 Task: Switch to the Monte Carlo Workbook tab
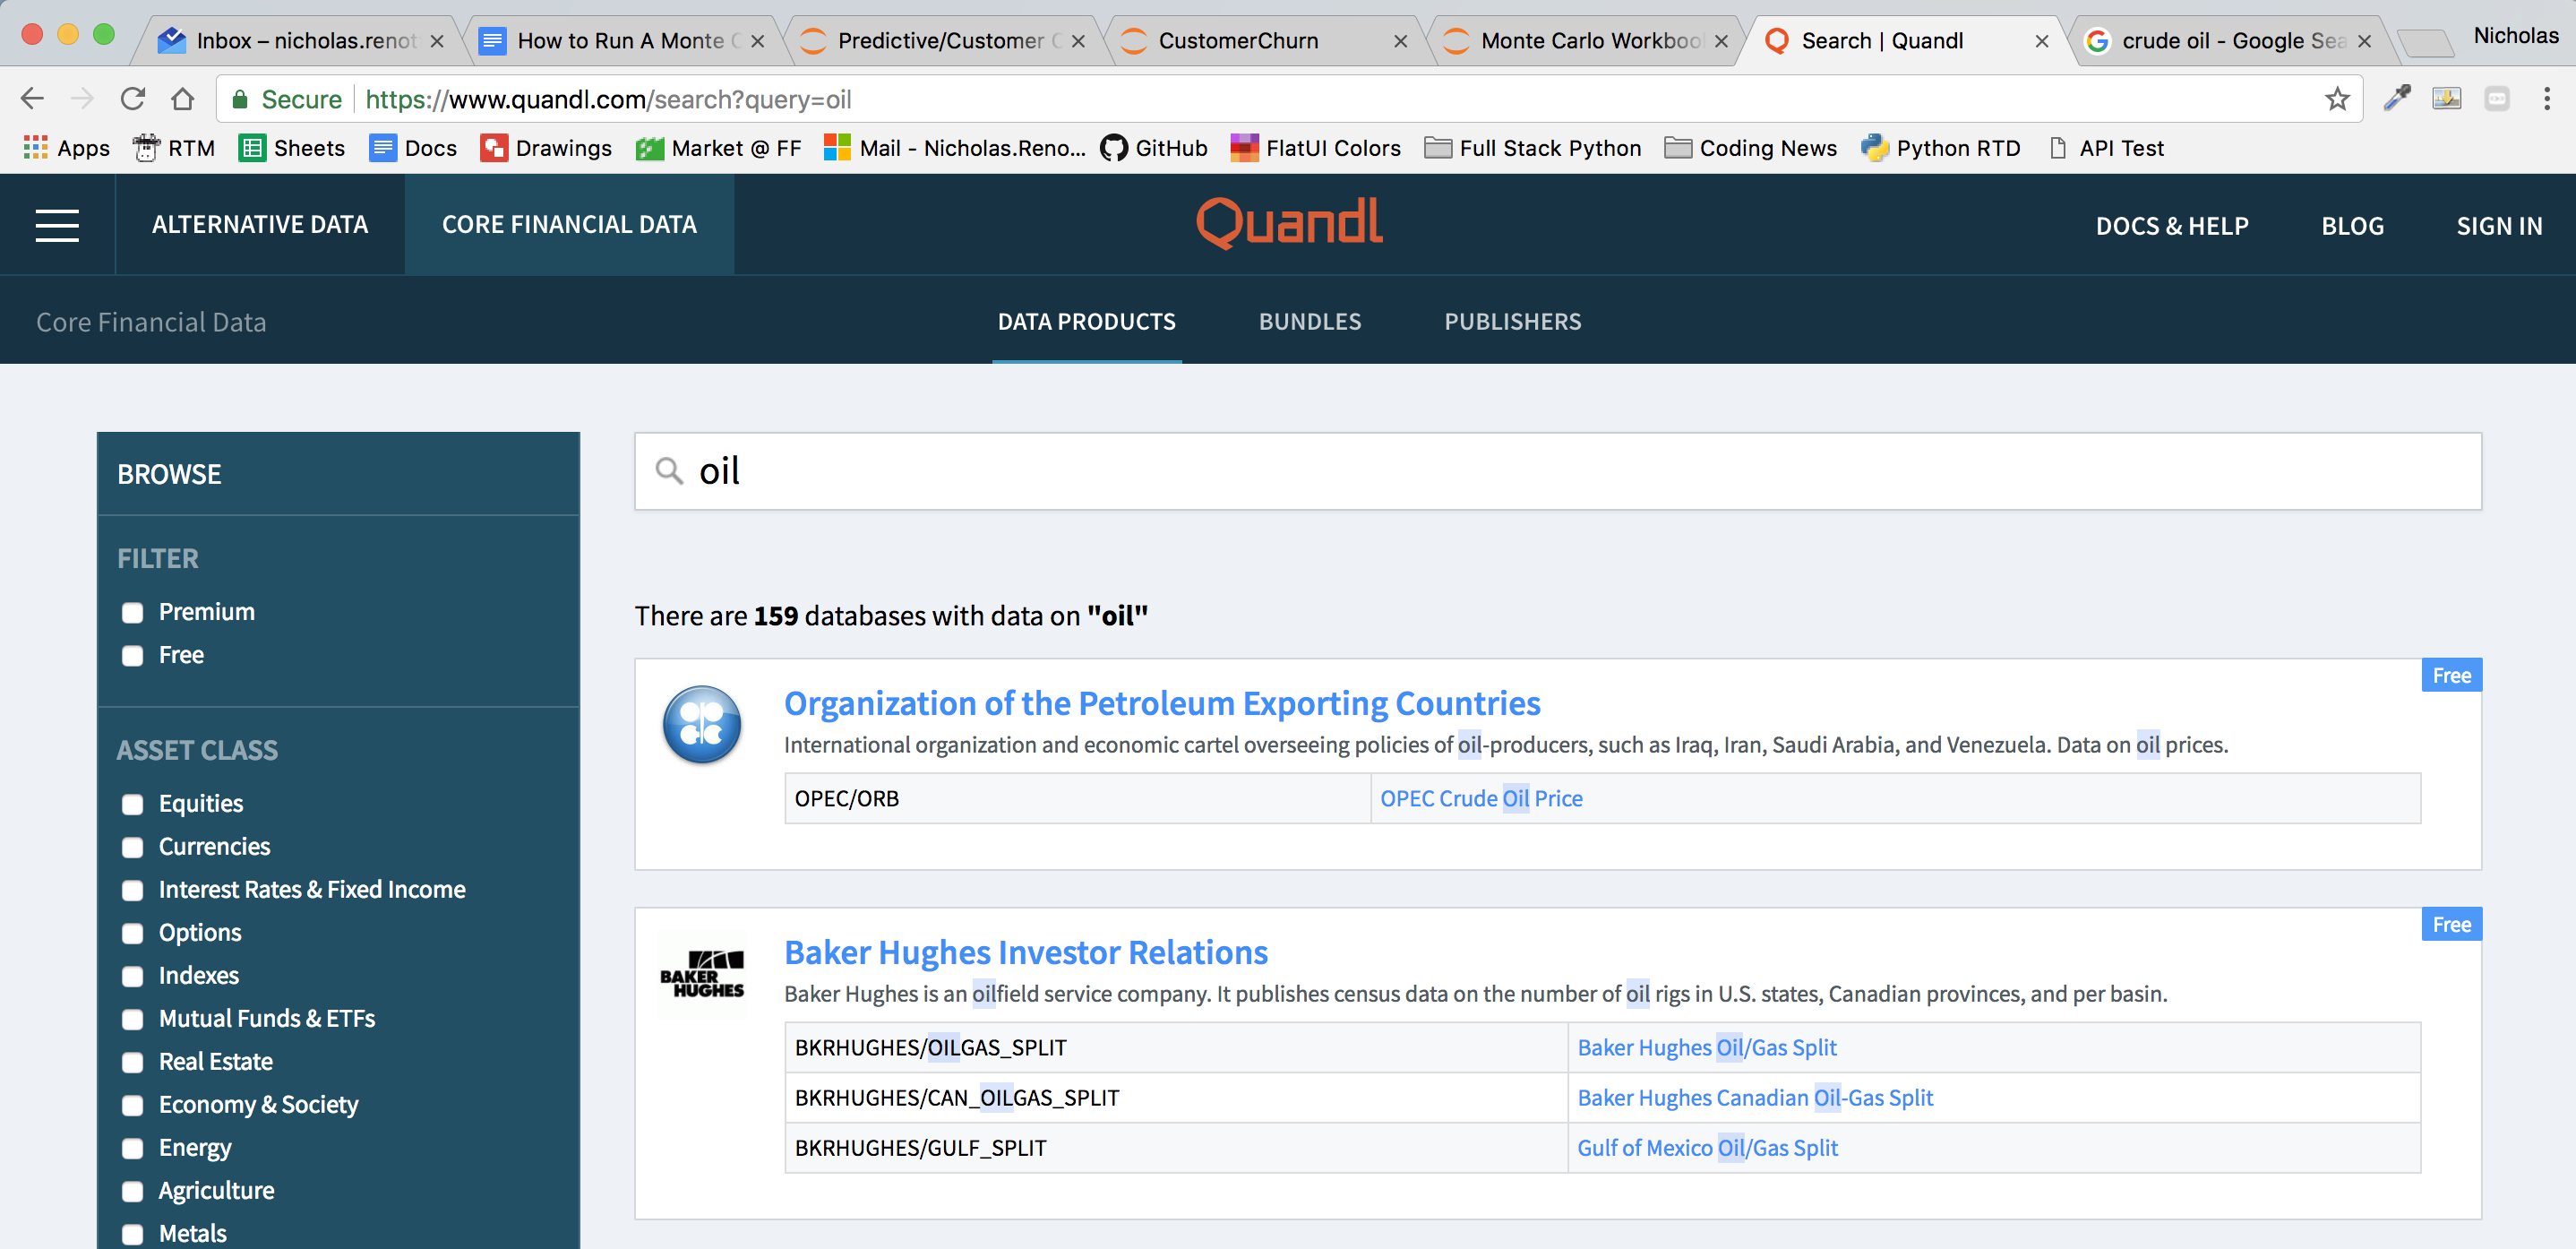[x=1584, y=41]
